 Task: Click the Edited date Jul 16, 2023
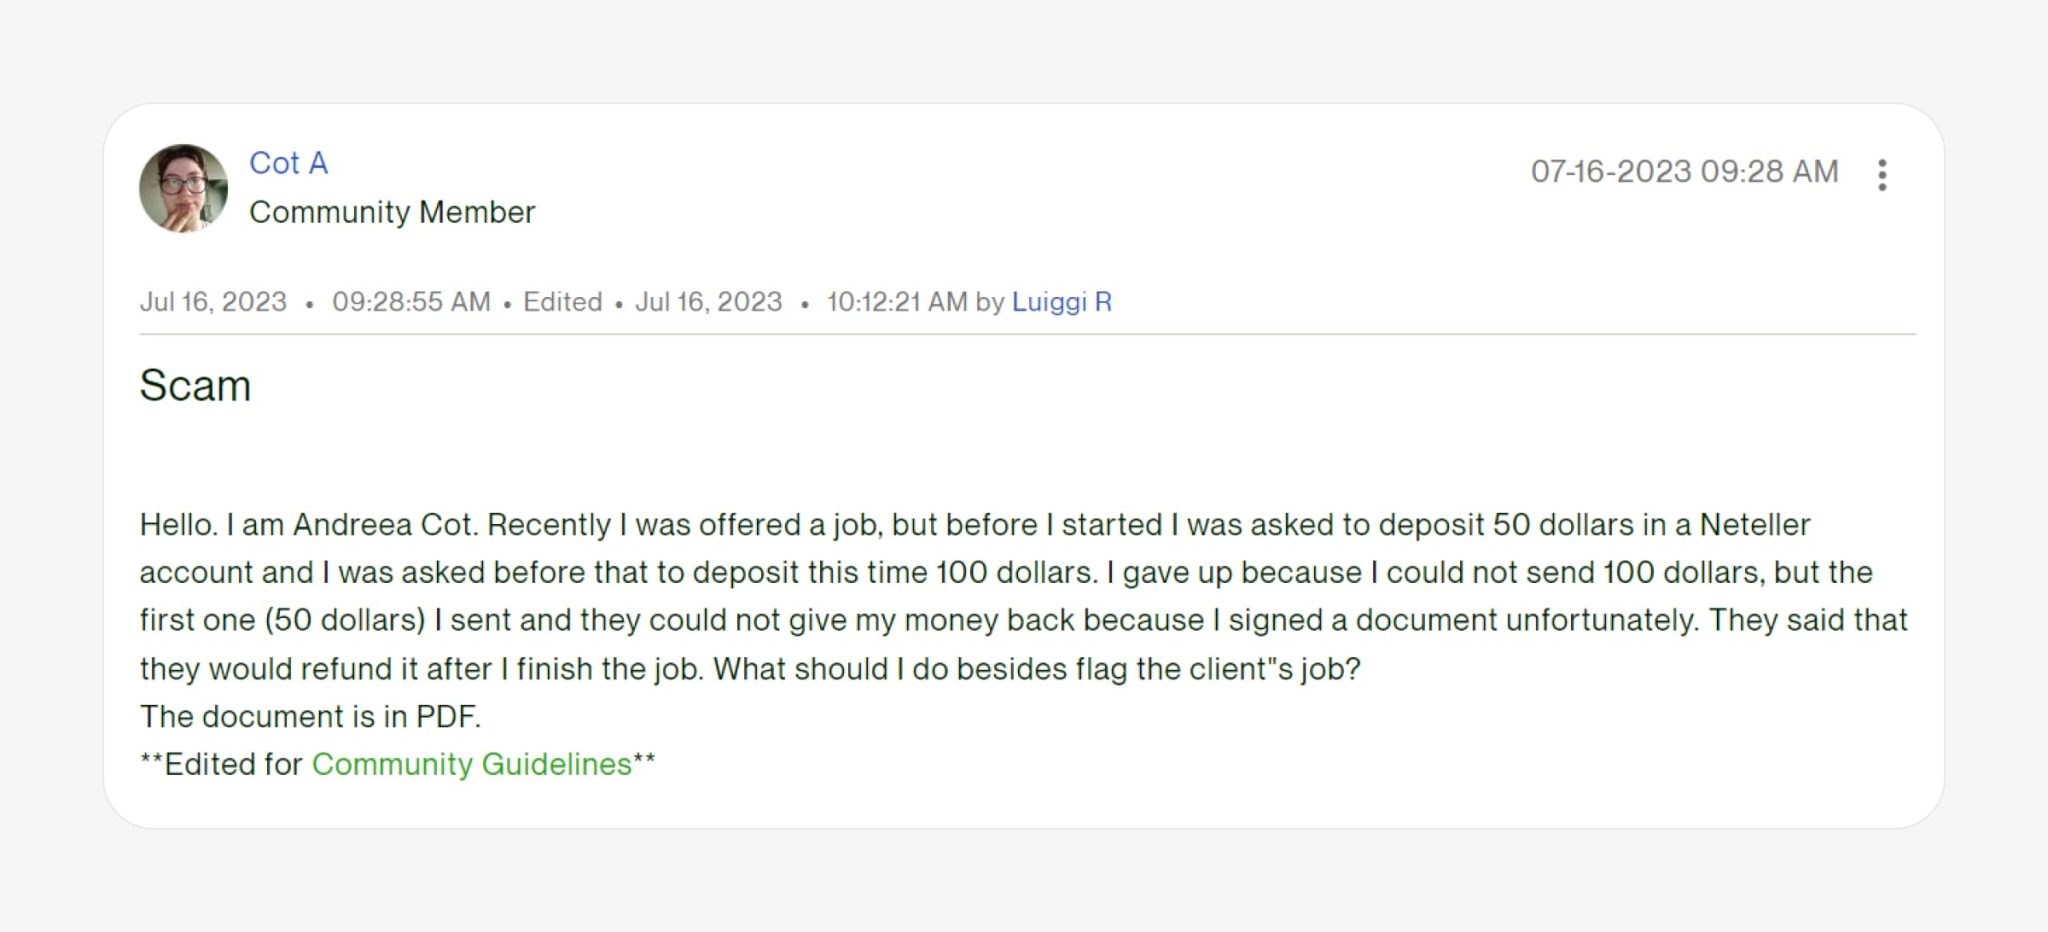tap(710, 301)
